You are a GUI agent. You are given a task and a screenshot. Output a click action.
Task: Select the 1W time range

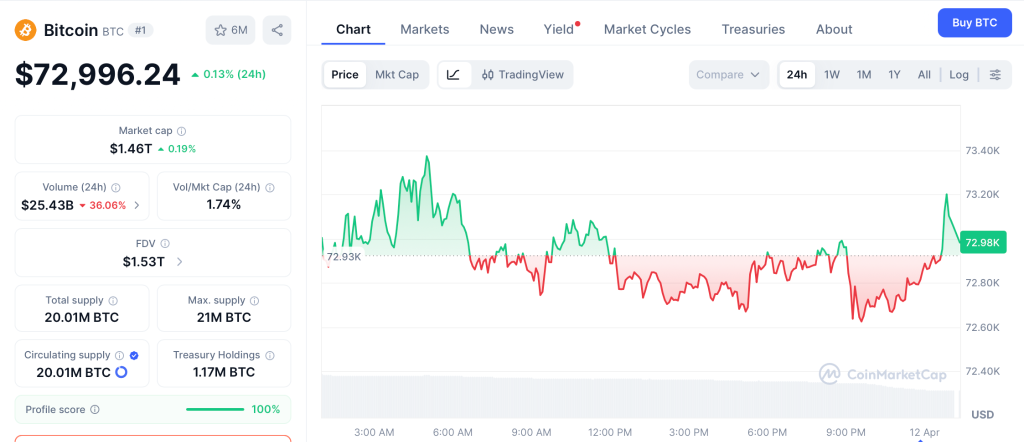[x=832, y=75]
